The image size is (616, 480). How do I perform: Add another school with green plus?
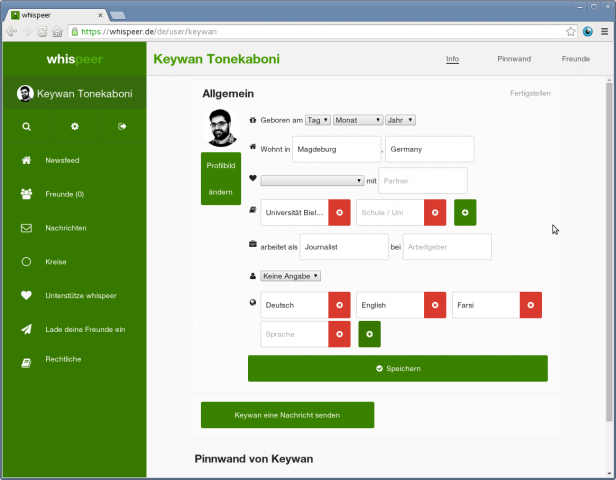(x=465, y=212)
